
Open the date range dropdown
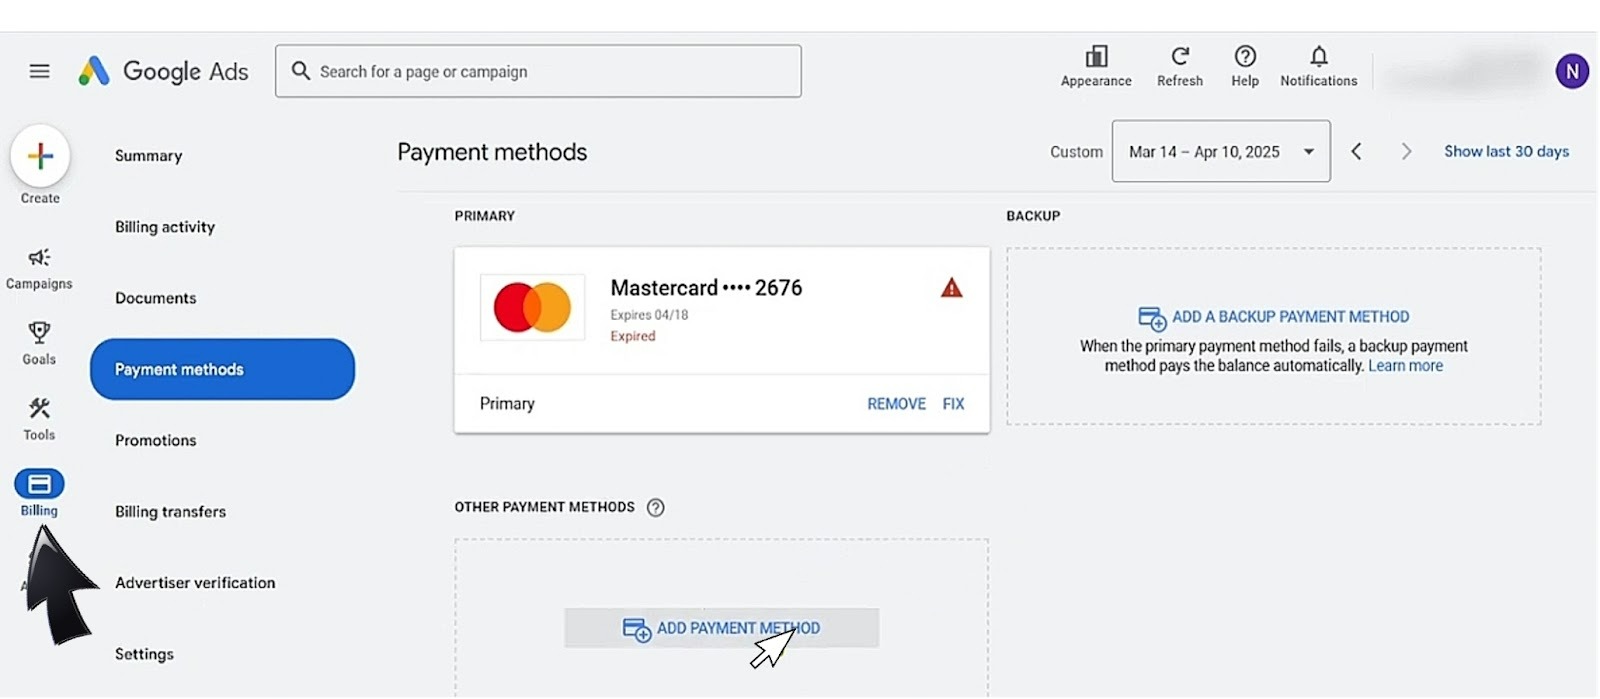pyautogui.click(x=1220, y=151)
